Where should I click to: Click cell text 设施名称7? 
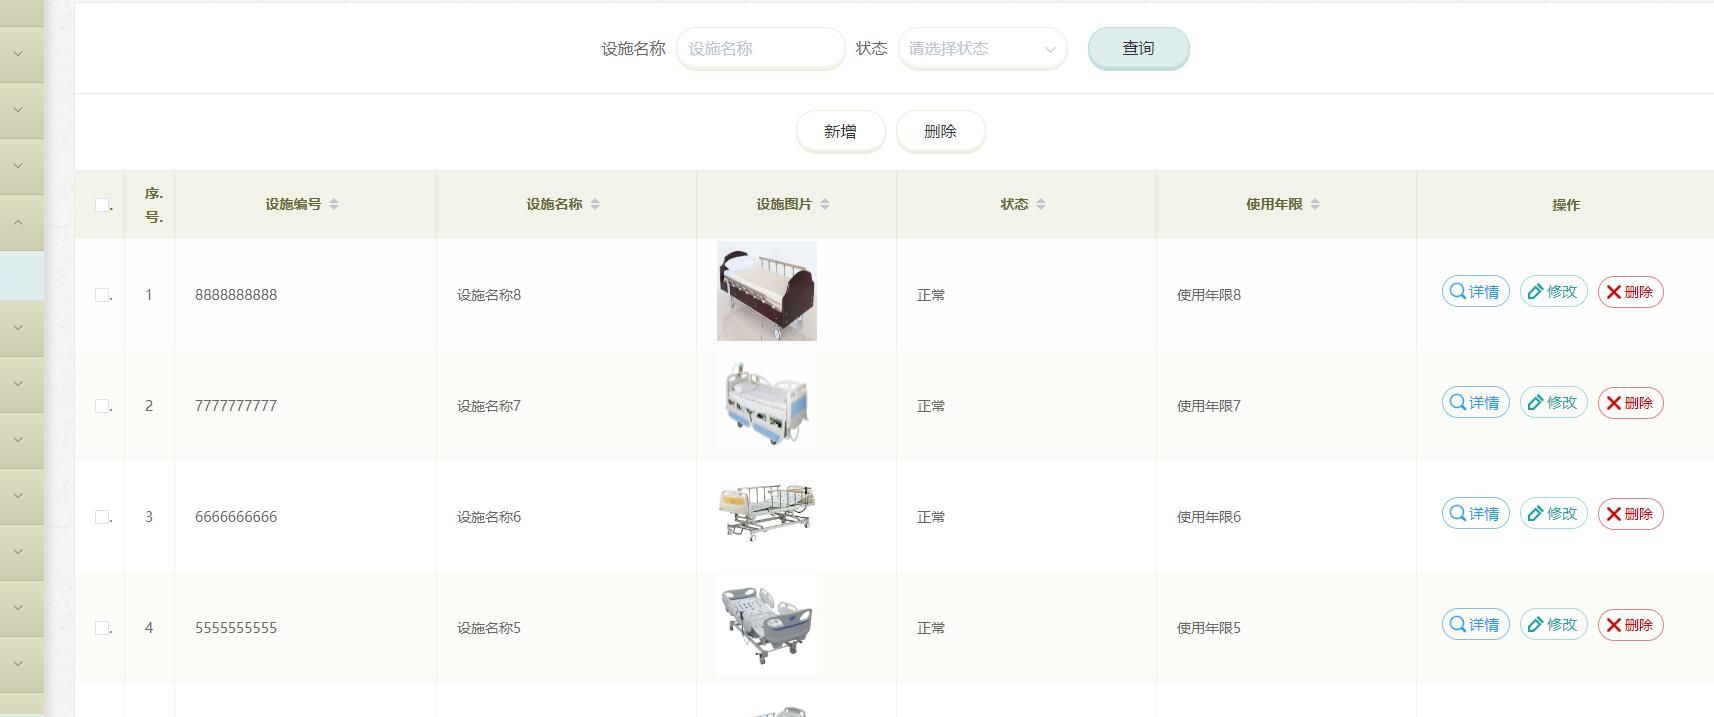tap(489, 406)
